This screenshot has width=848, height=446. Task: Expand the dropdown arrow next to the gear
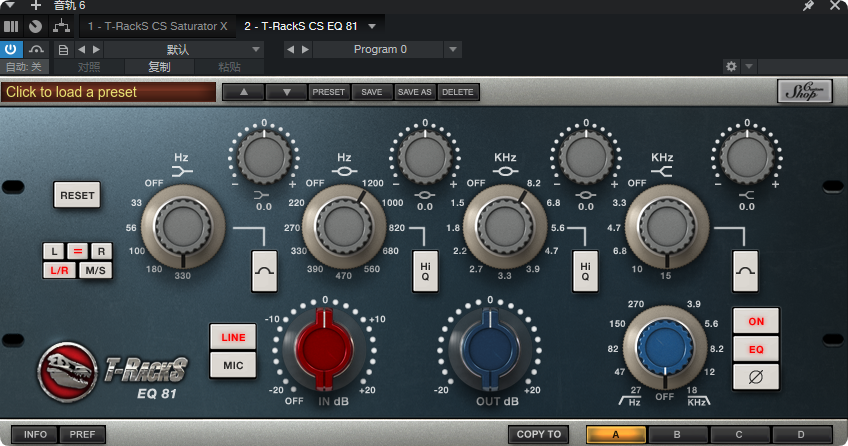point(749,66)
